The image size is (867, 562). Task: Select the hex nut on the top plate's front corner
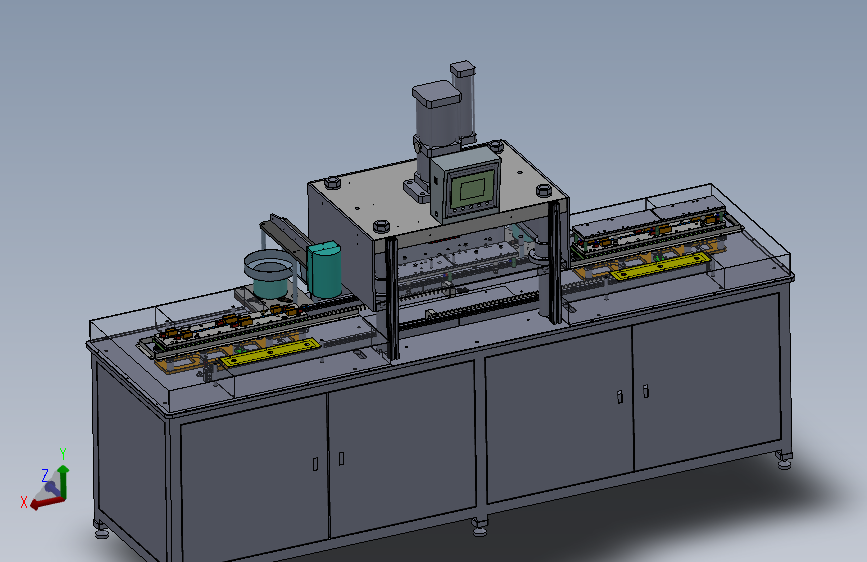[x=382, y=226]
